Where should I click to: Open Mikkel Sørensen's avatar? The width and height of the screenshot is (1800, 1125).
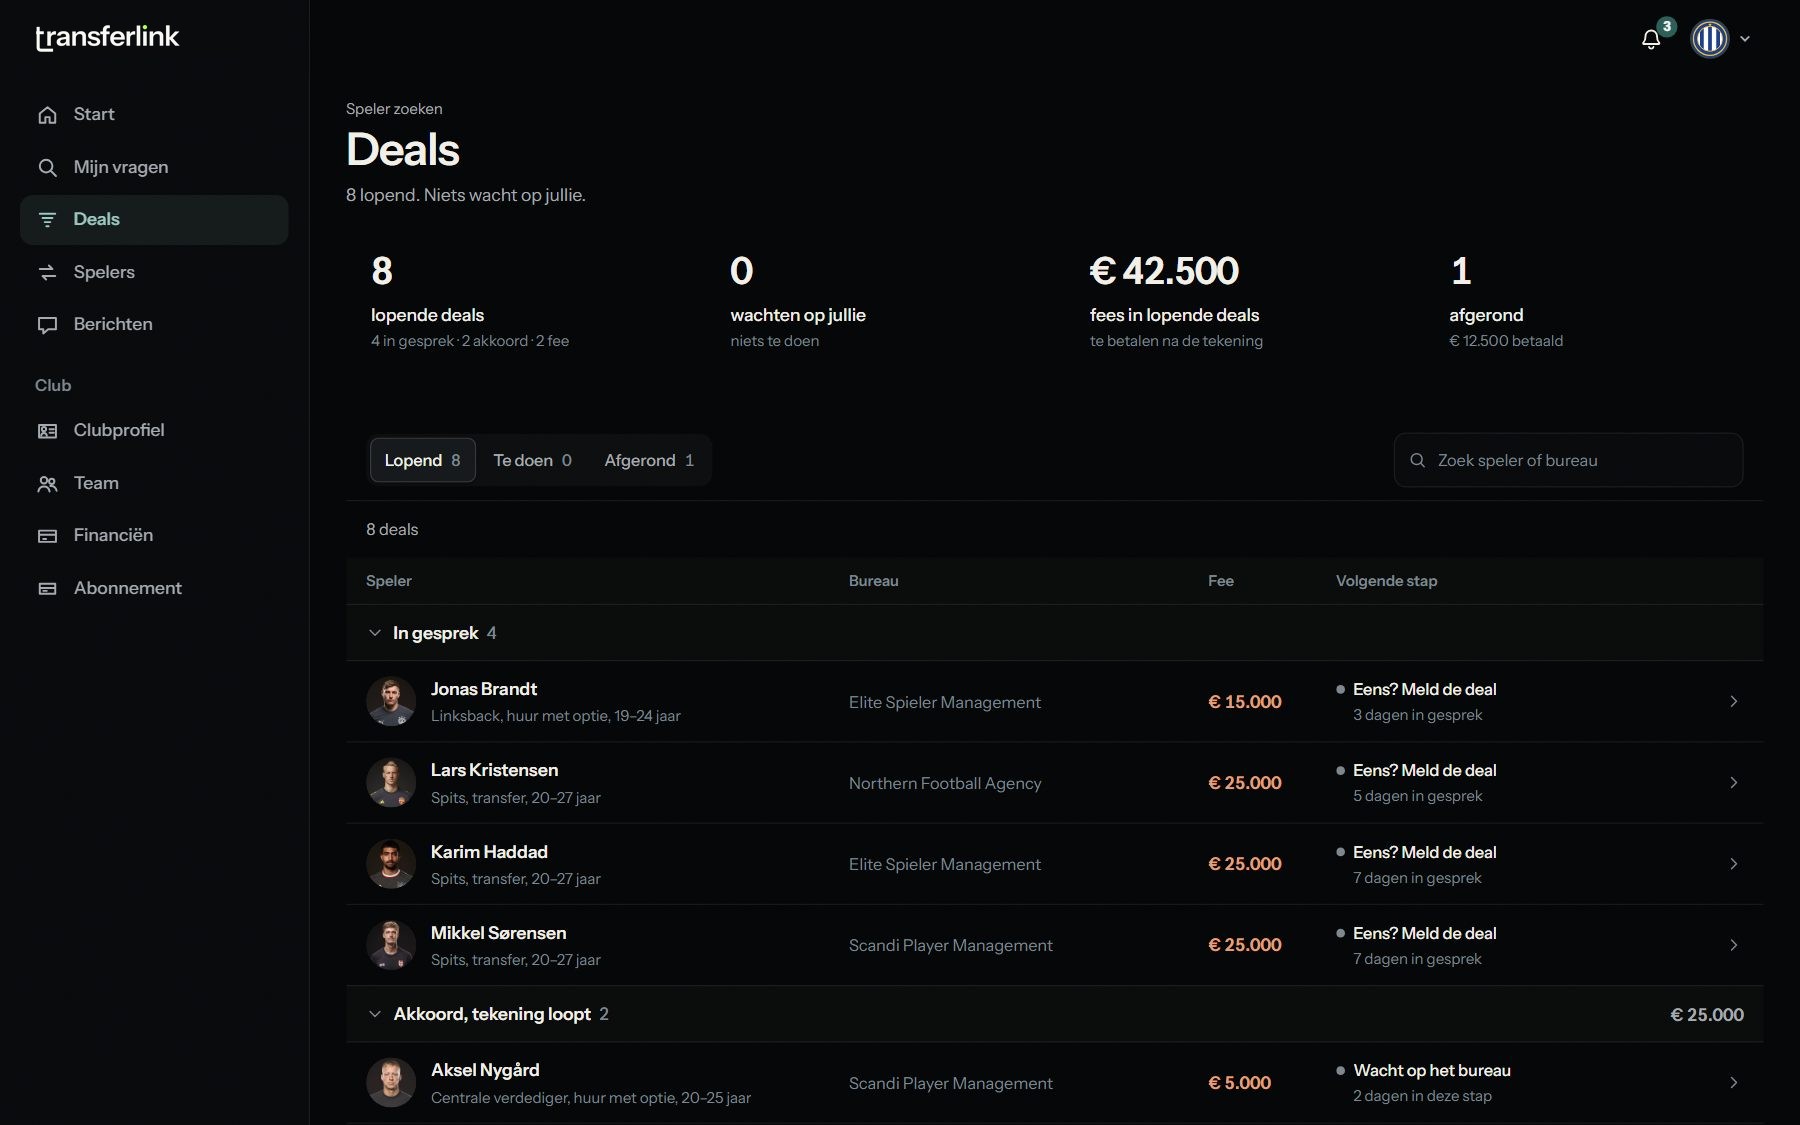pos(391,945)
